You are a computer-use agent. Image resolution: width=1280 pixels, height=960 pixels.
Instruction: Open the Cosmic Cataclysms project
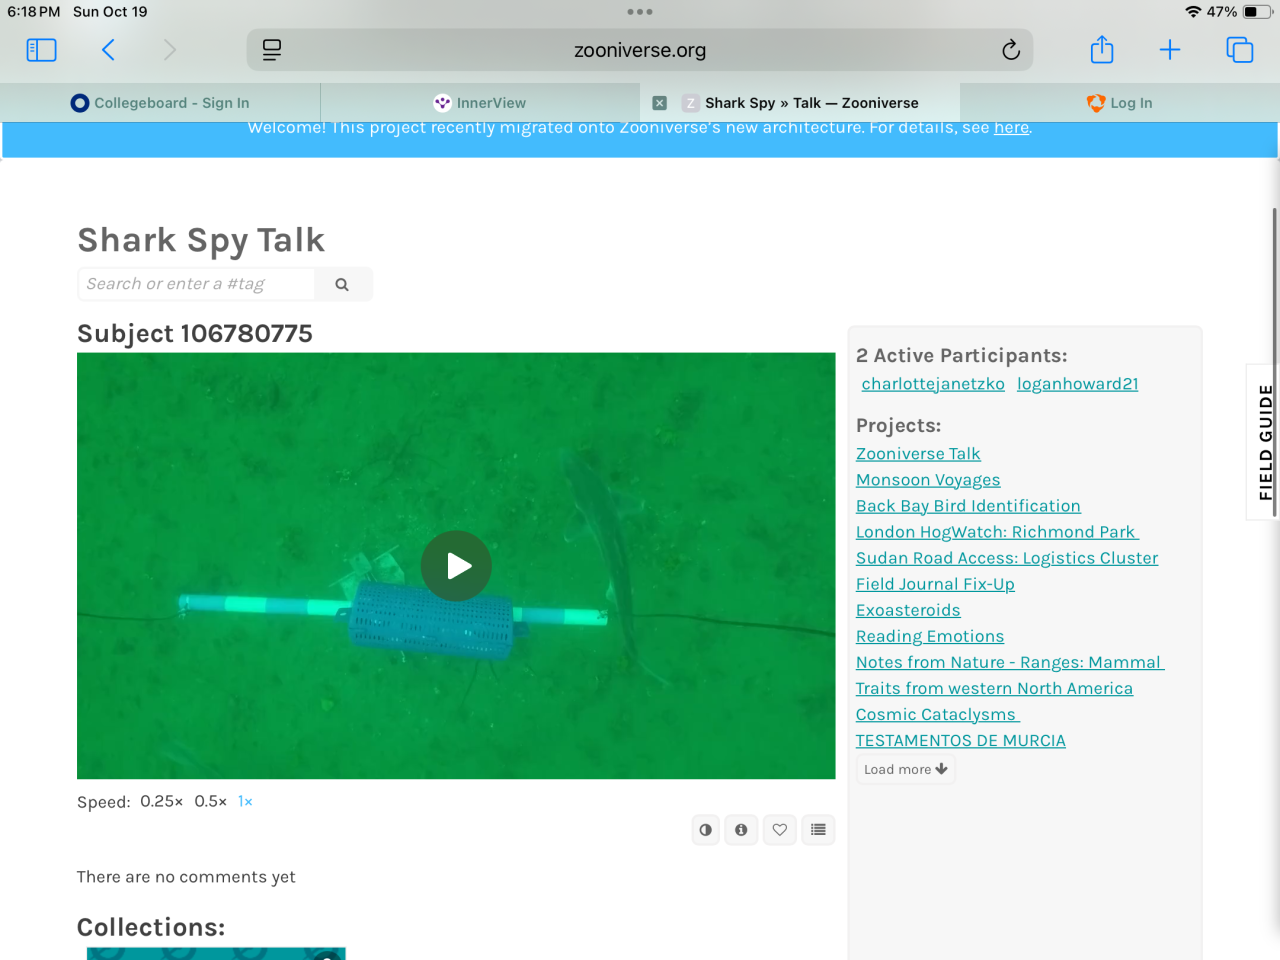tap(938, 714)
